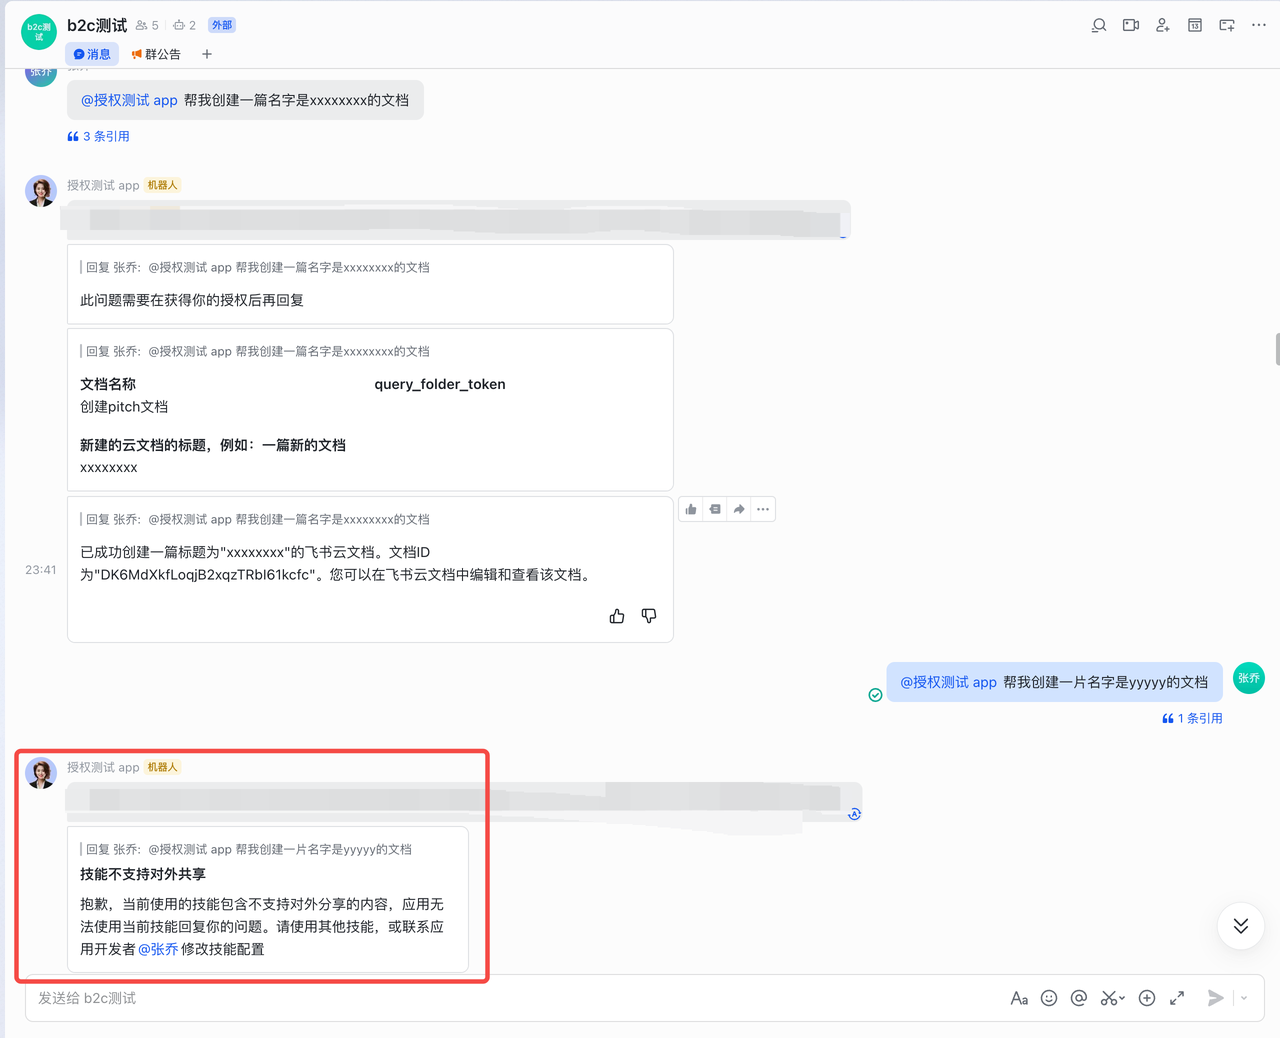Switch to the 群公告 tab
This screenshot has width=1280, height=1038.
[156, 54]
